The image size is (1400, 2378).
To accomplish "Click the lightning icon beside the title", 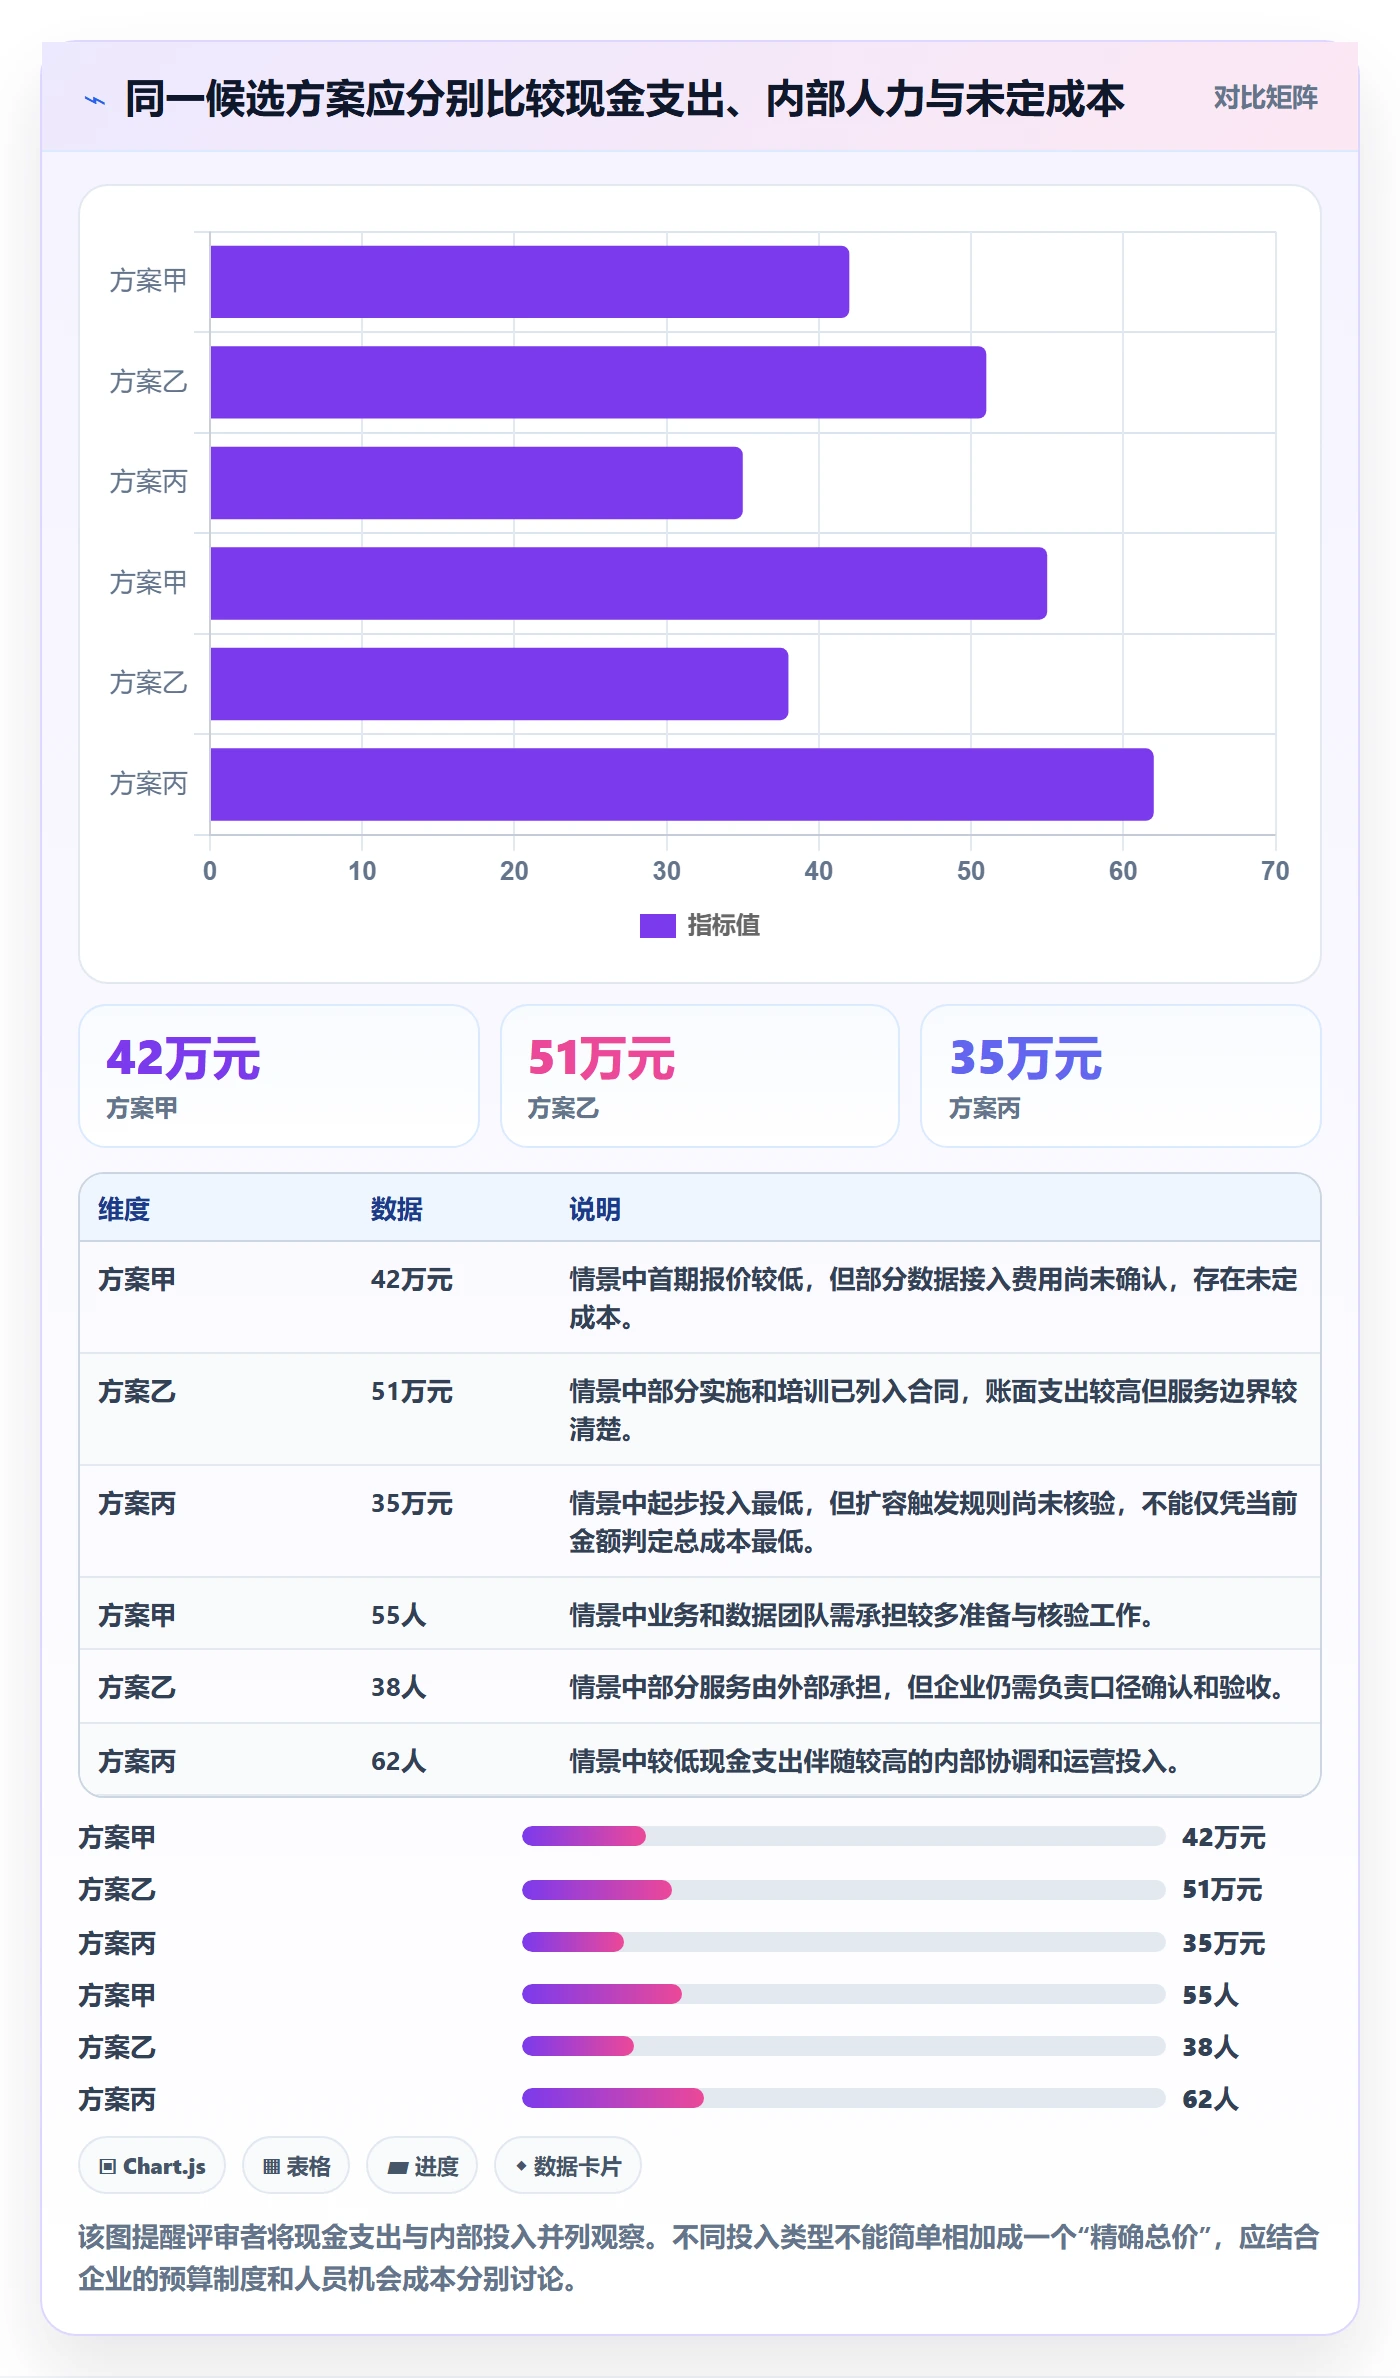I will click(x=94, y=100).
